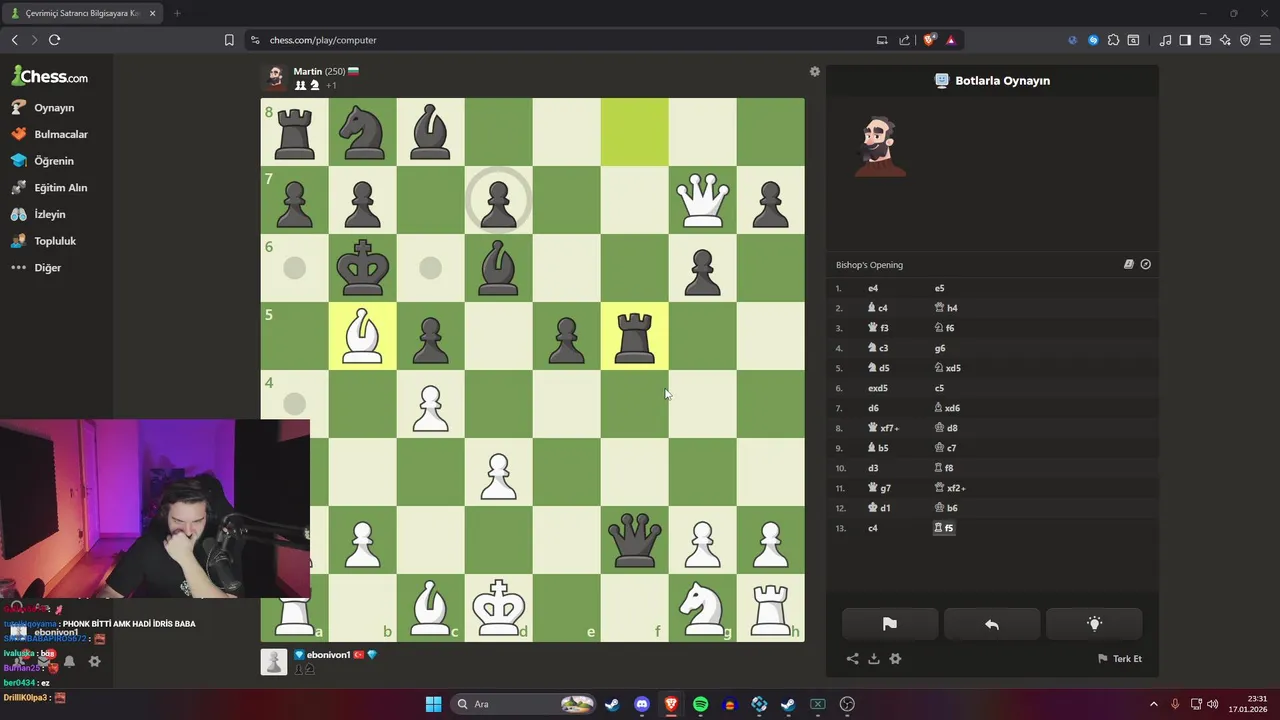Click the white king on d1

coord(498,608)
